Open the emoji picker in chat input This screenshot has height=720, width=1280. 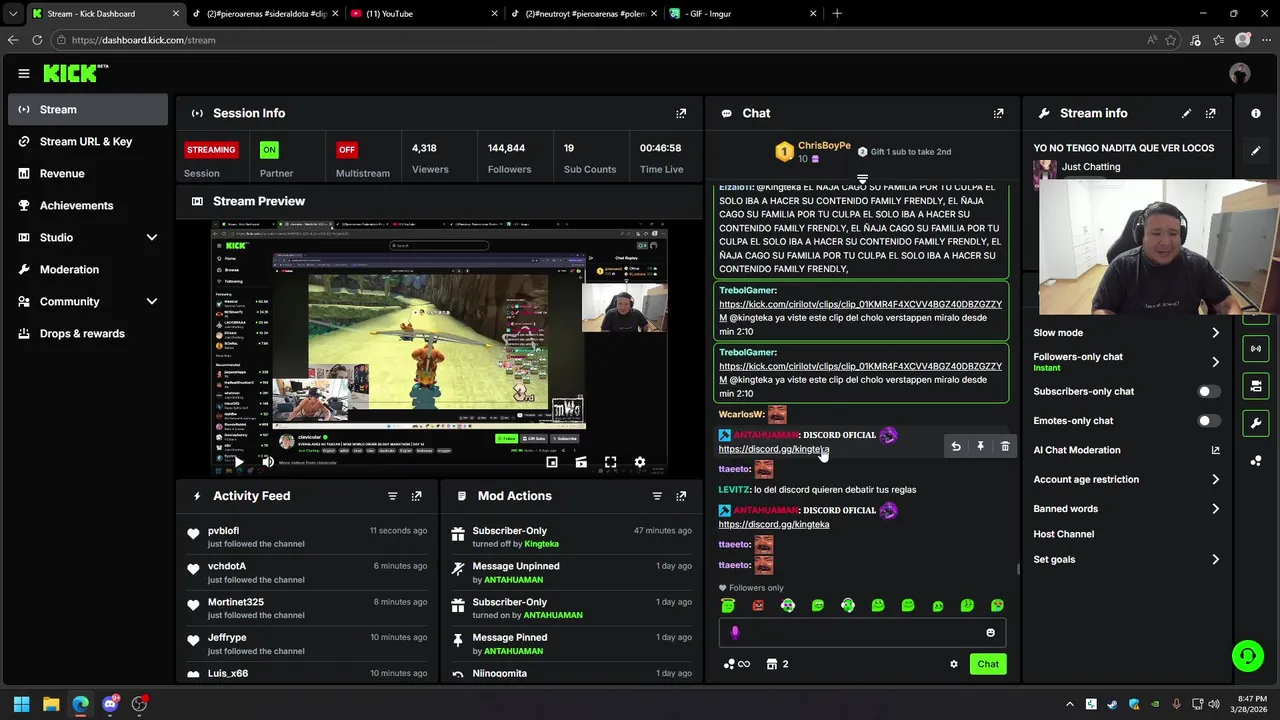[x=991, y=632]
